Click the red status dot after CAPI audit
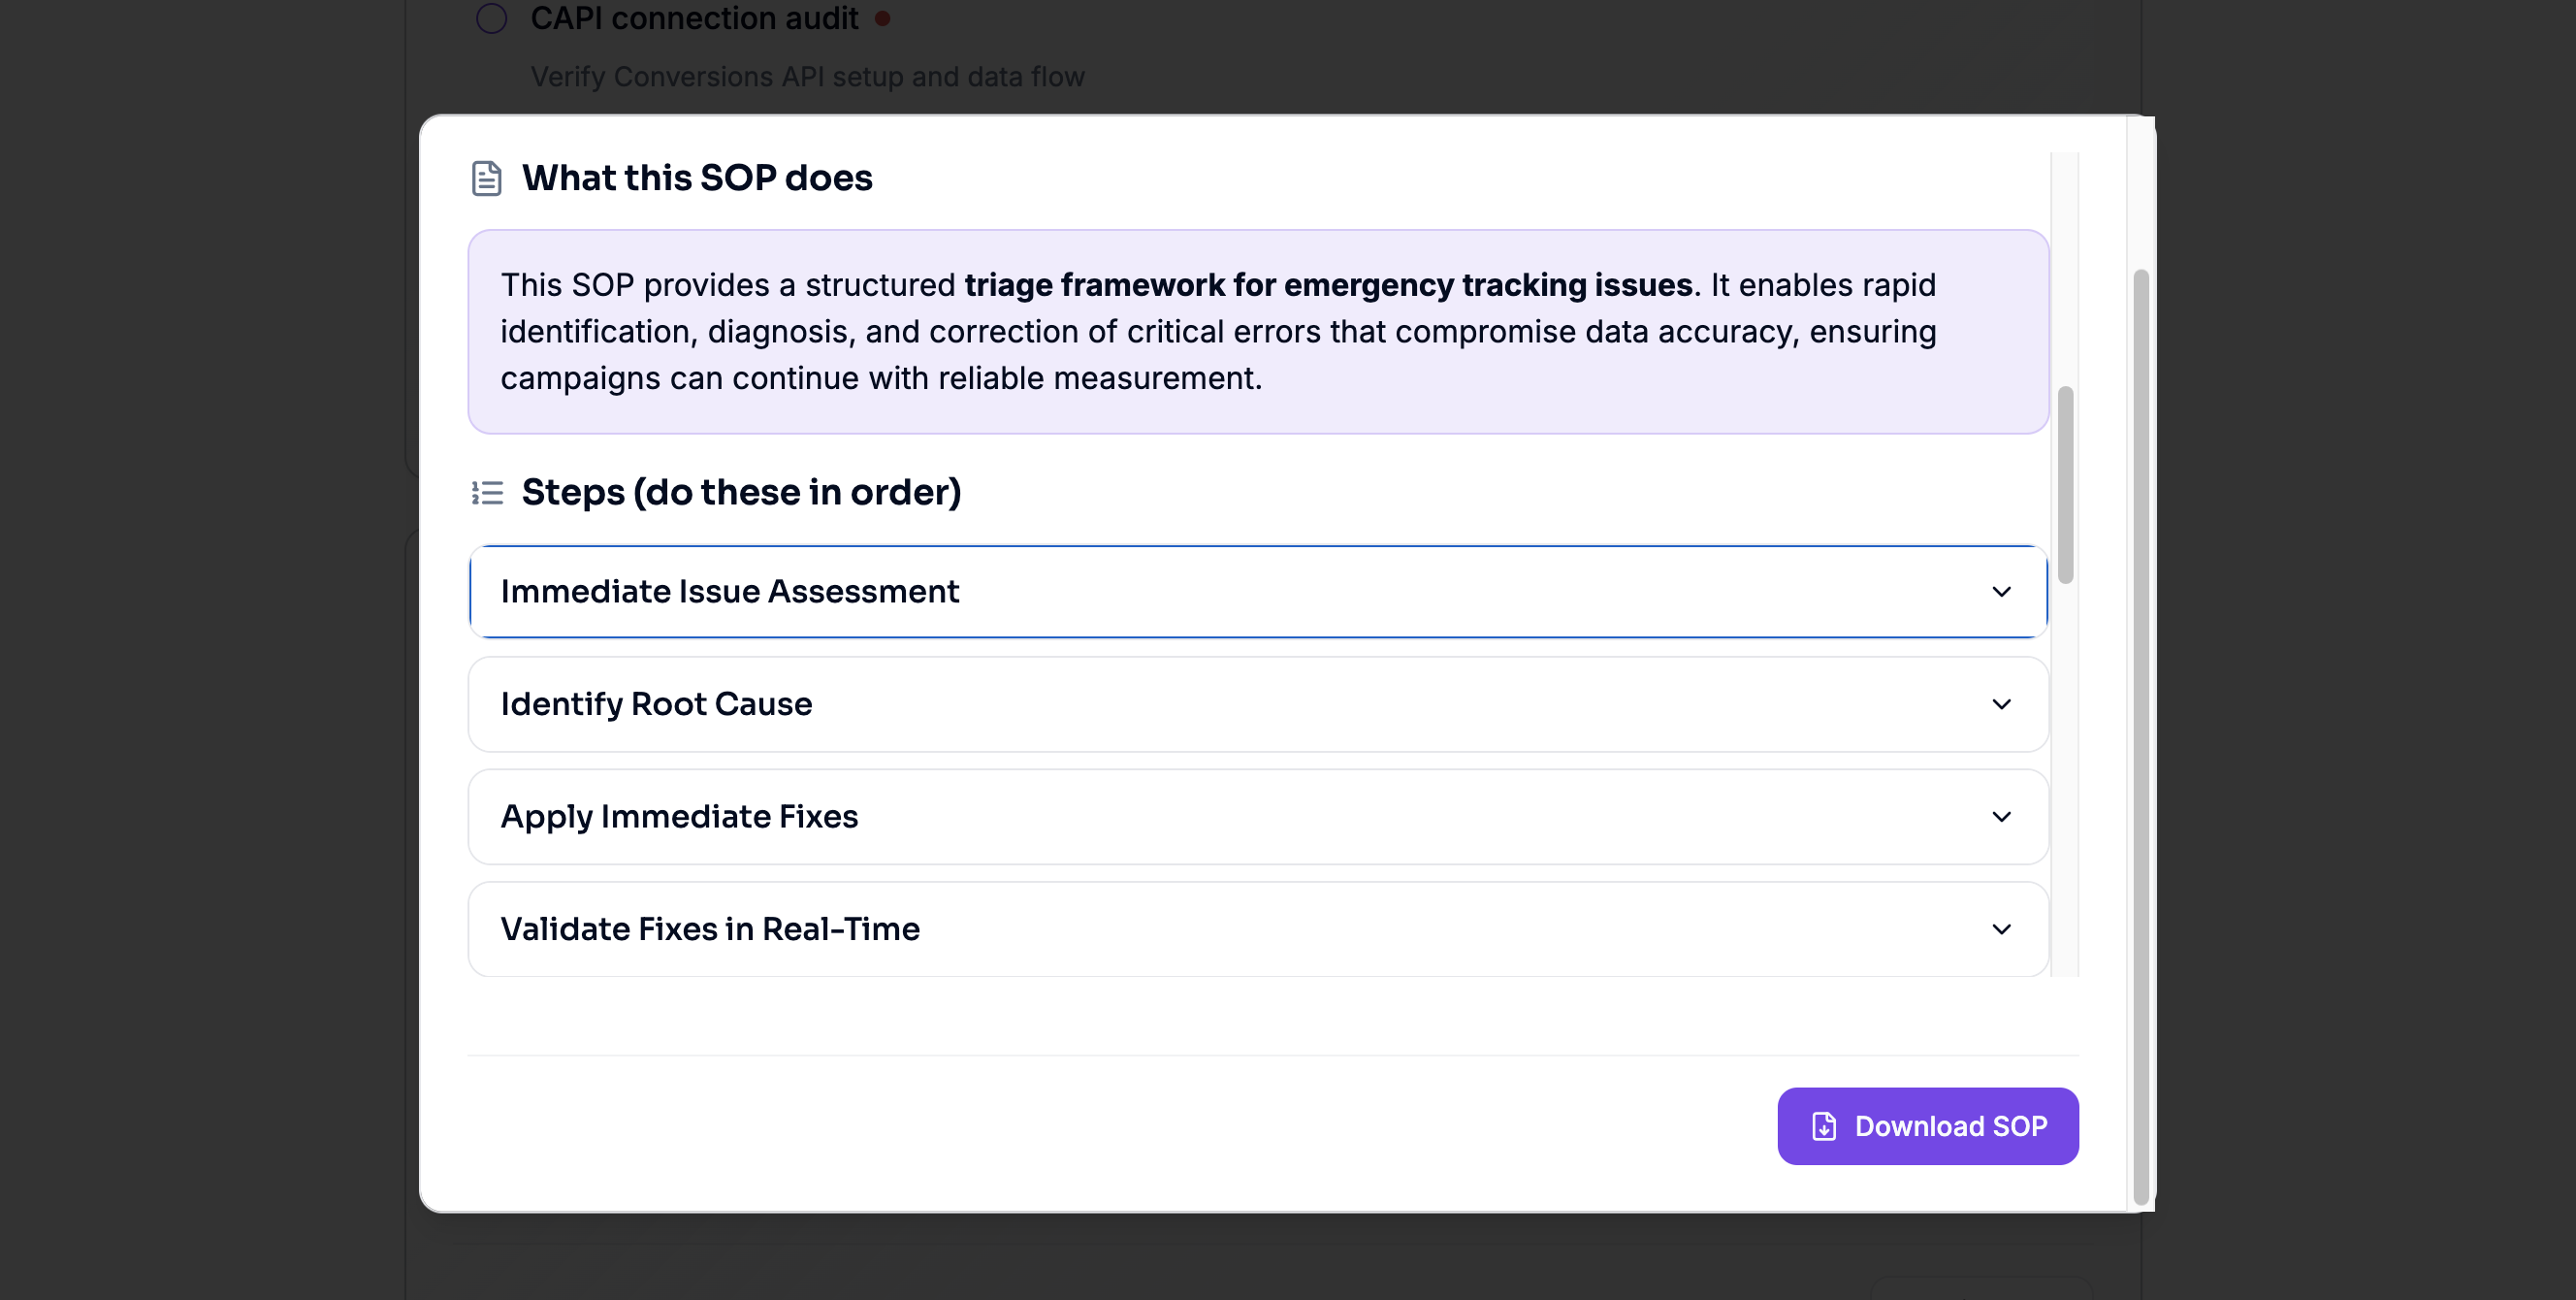 [882, 18]
